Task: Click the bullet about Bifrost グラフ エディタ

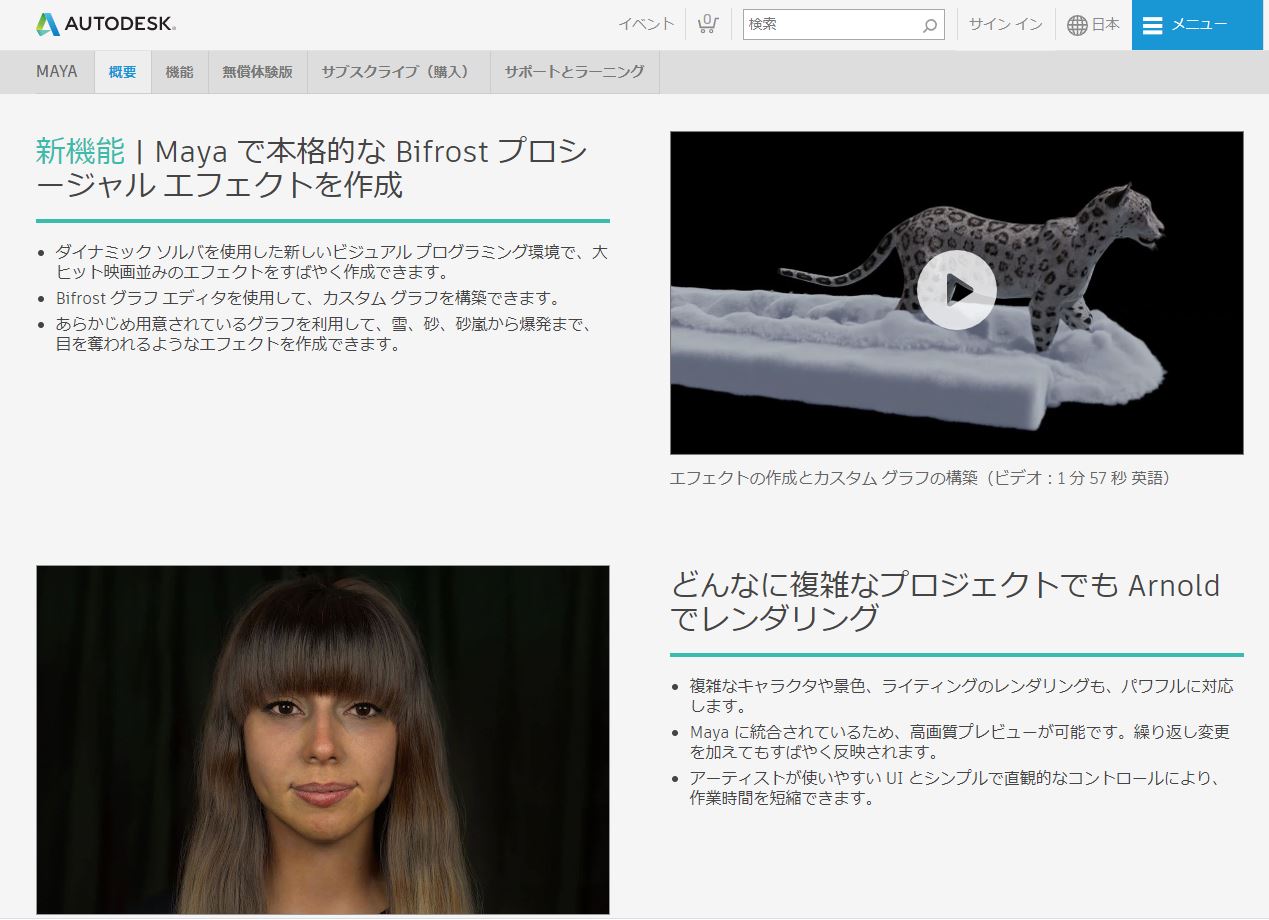Action: 308,298
